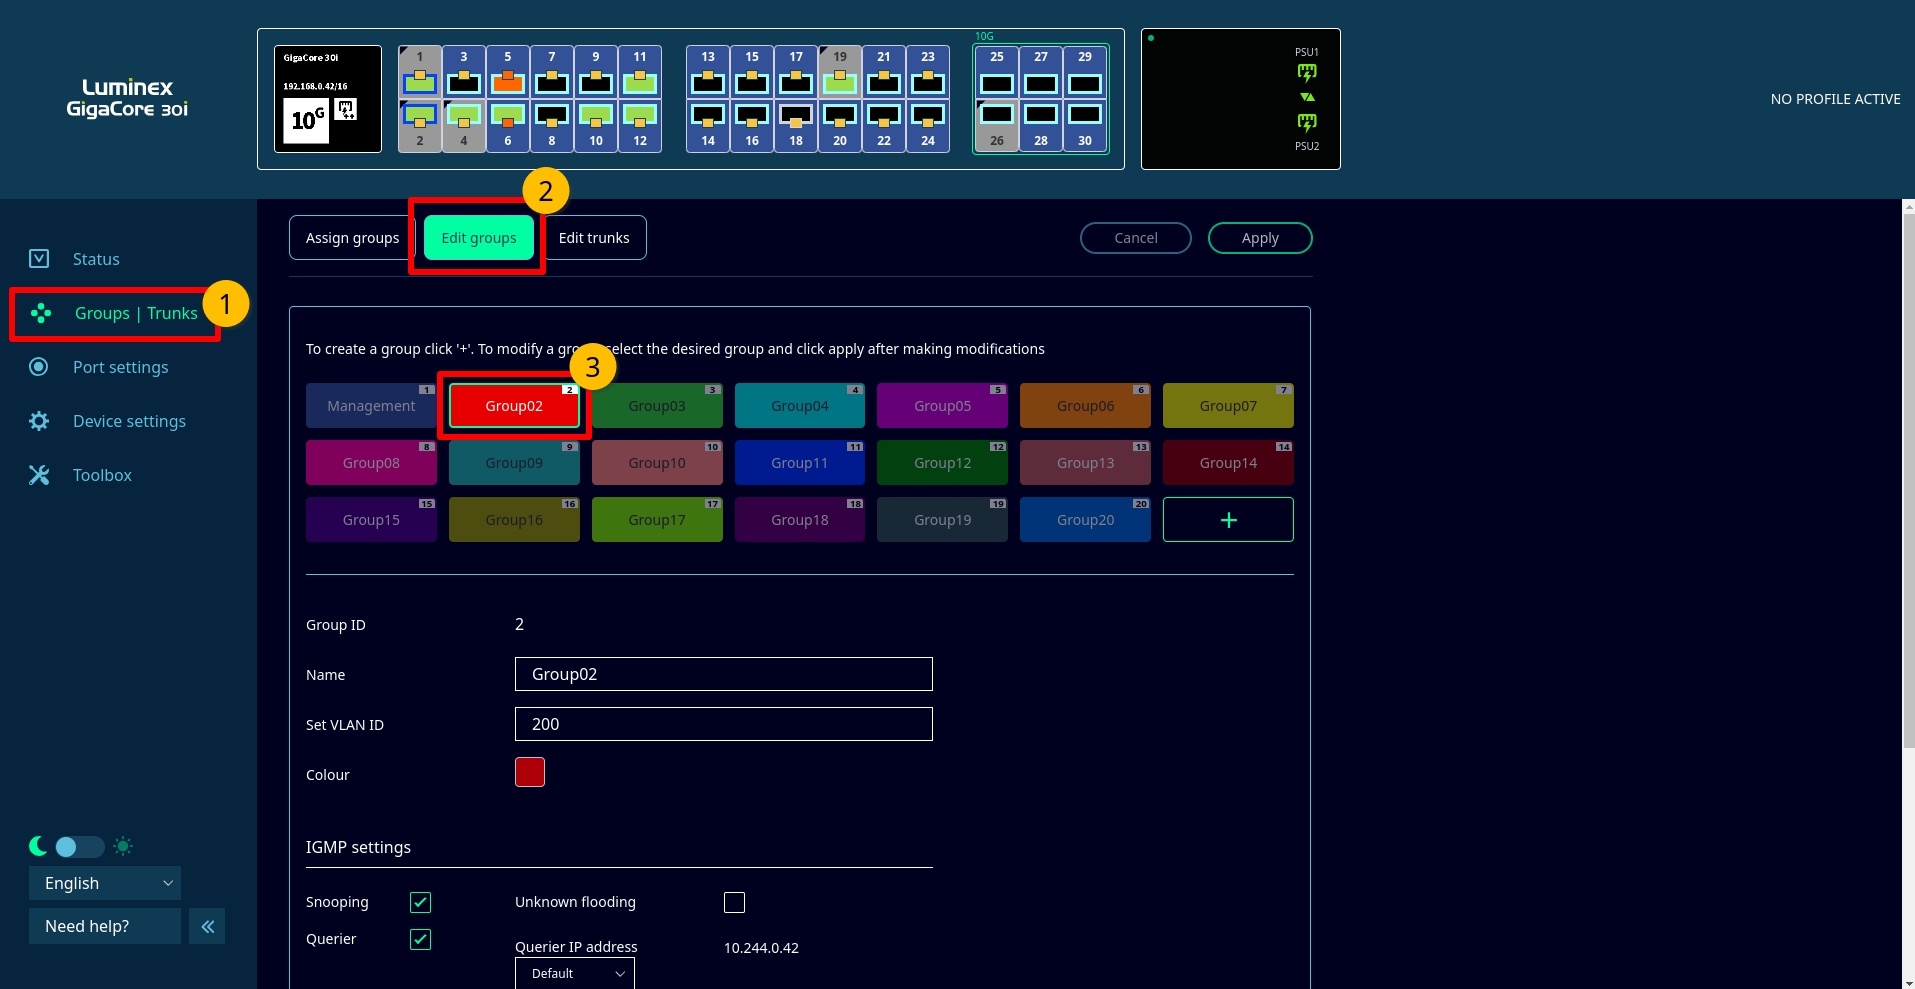Open Toolbox using the wrench icon
Screen dimensions: 1915x989
click(39, 475)
